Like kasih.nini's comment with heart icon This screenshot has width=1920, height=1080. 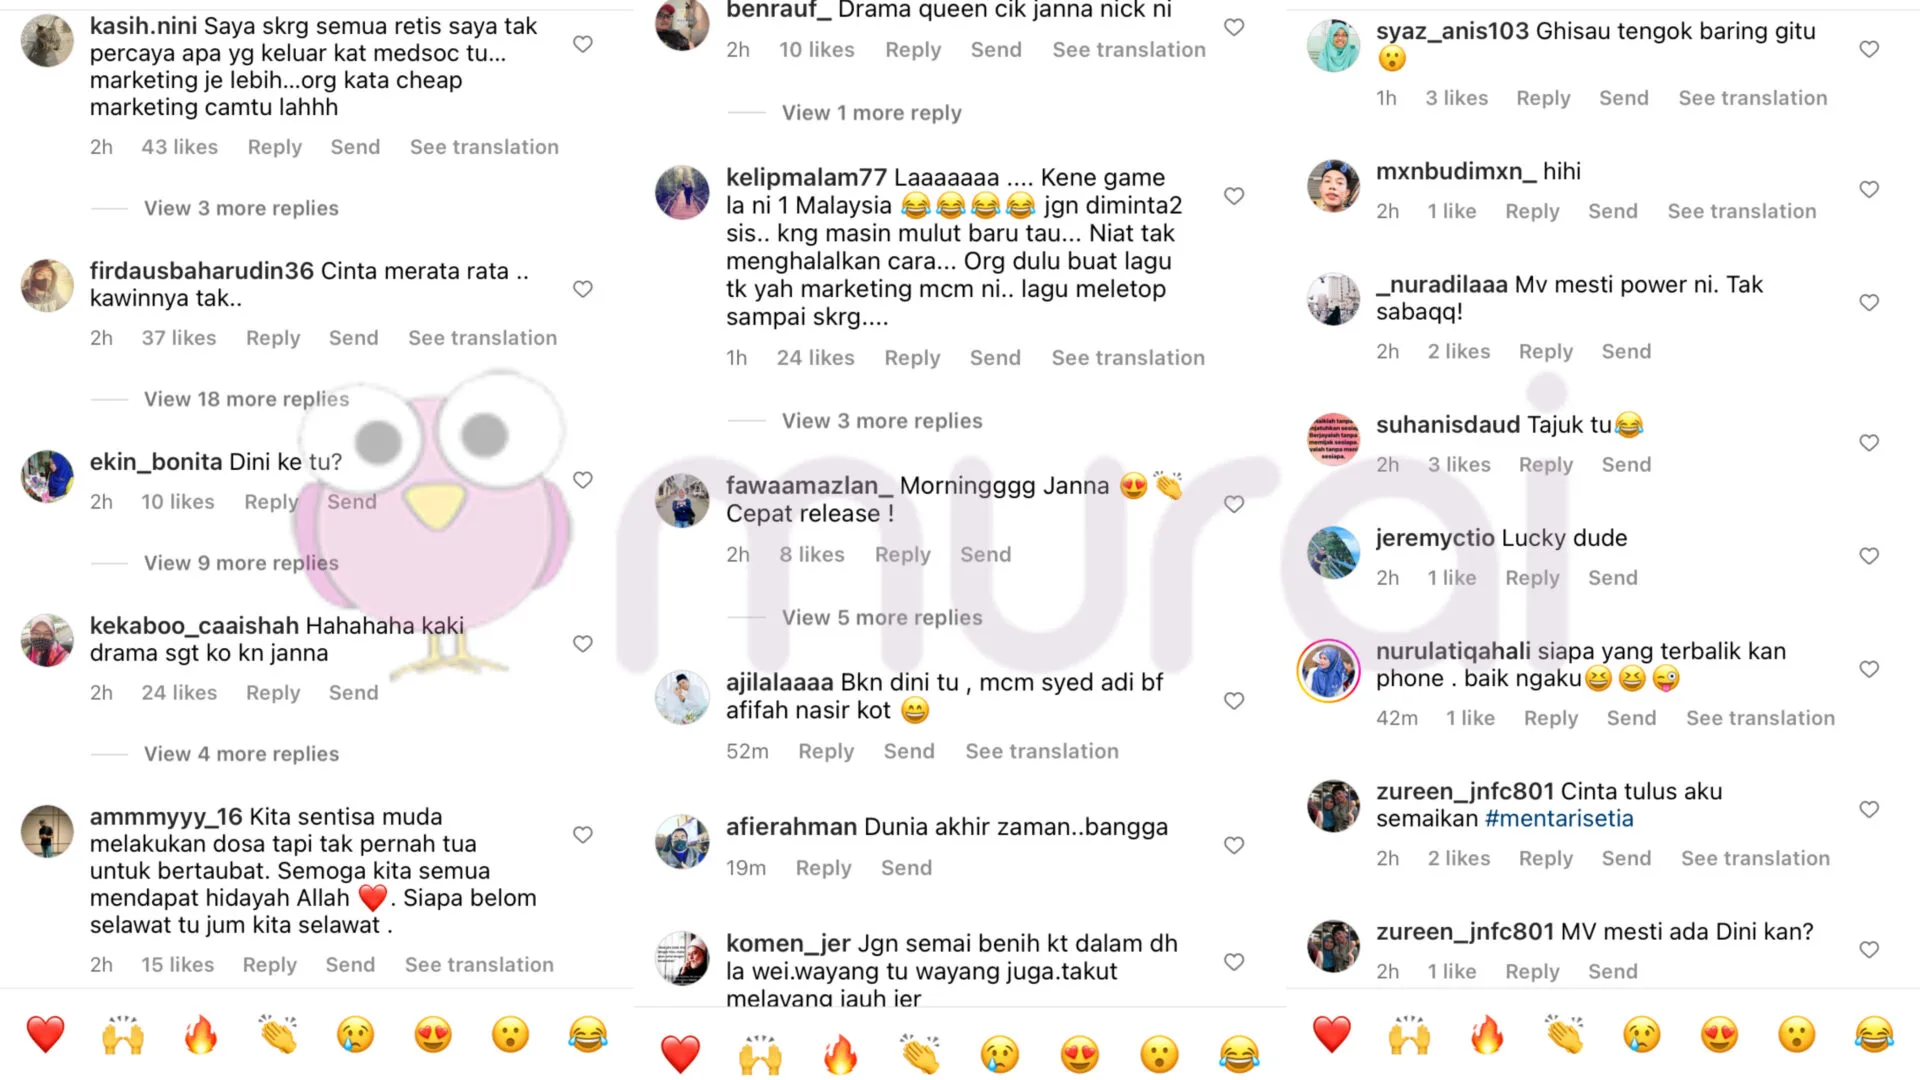(583, 44)
